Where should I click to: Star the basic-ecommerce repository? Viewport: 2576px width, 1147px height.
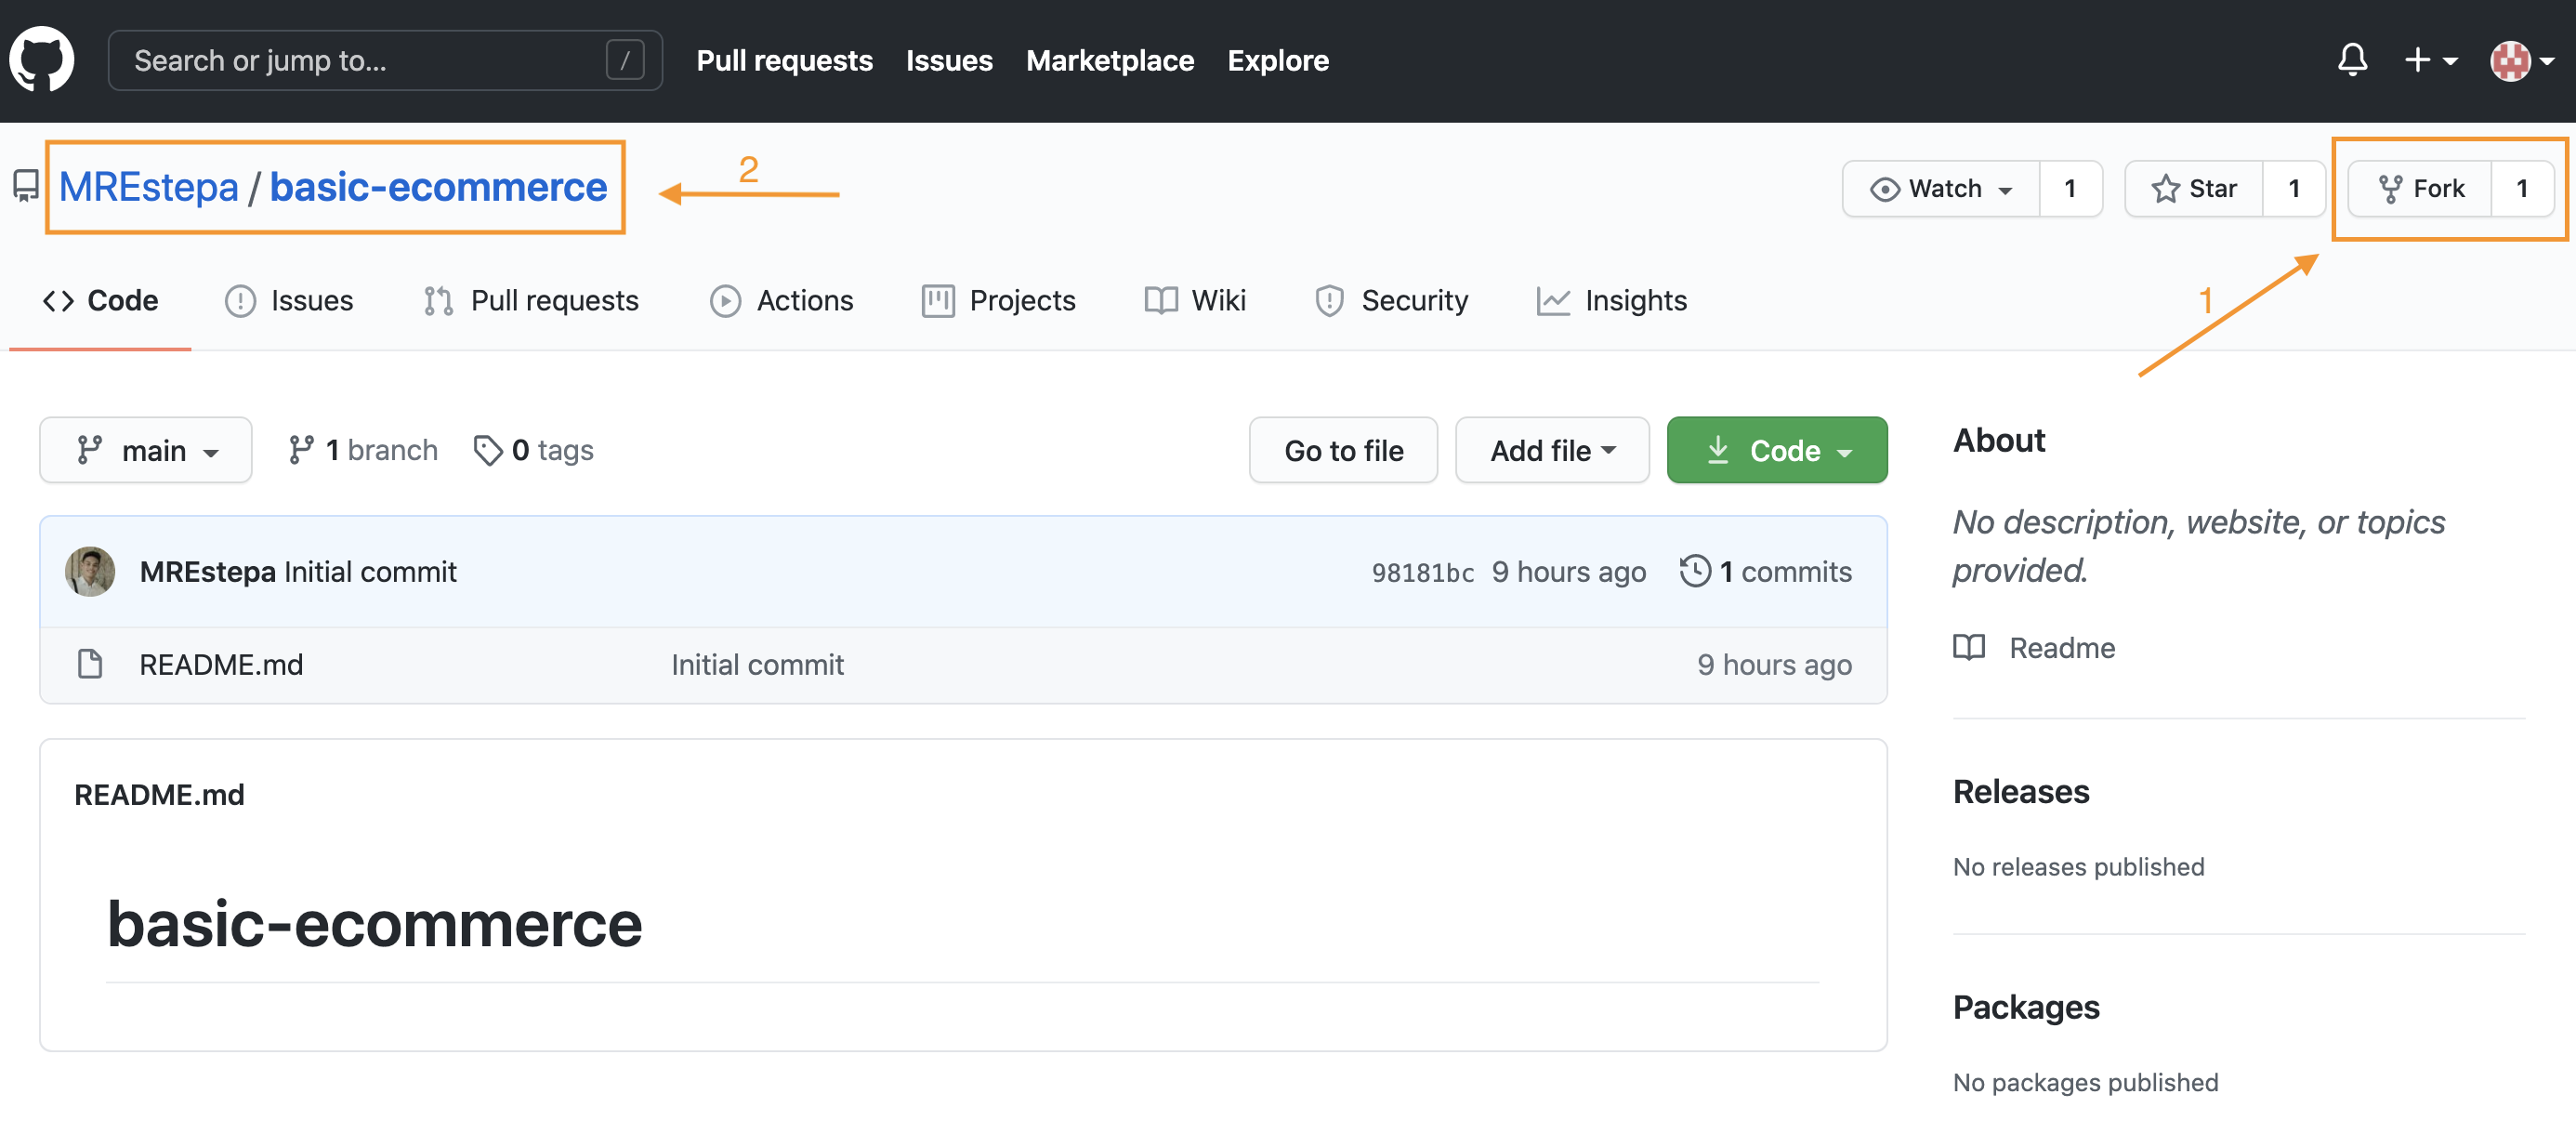[x=2195, y=188]
